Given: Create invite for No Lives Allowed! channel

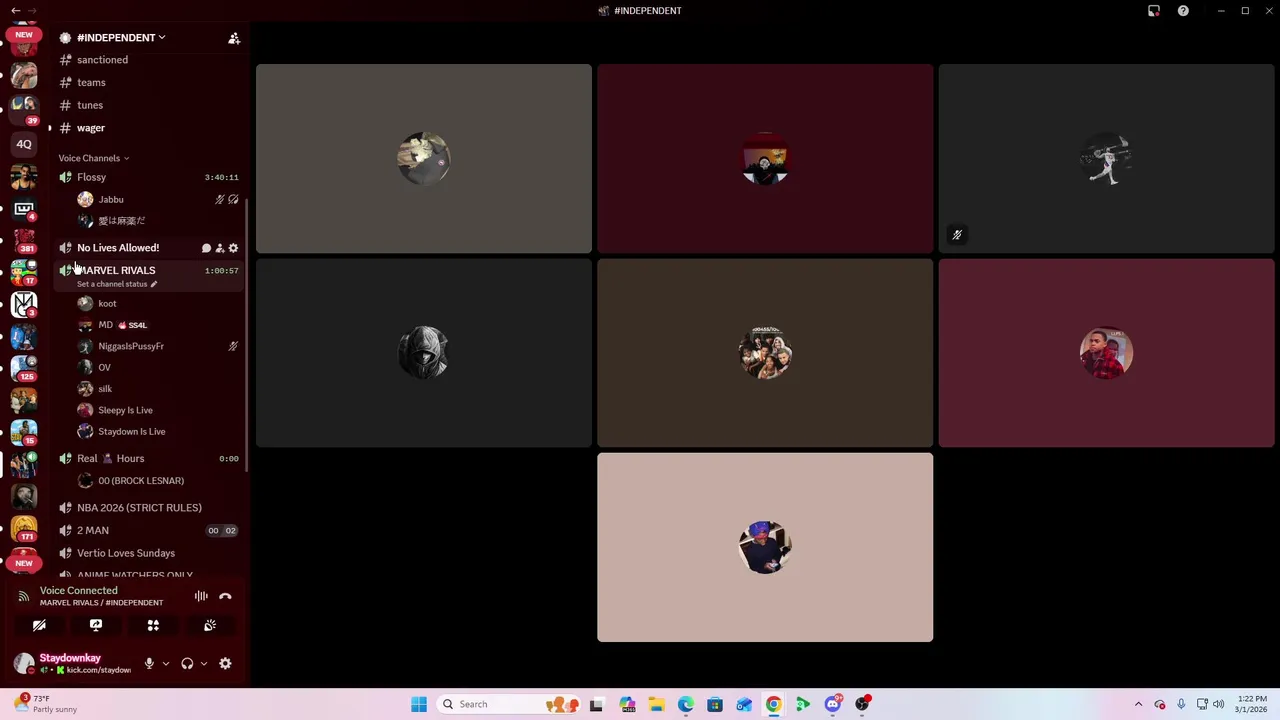Looking at the screenshot, I should click(x=220, y=248).
